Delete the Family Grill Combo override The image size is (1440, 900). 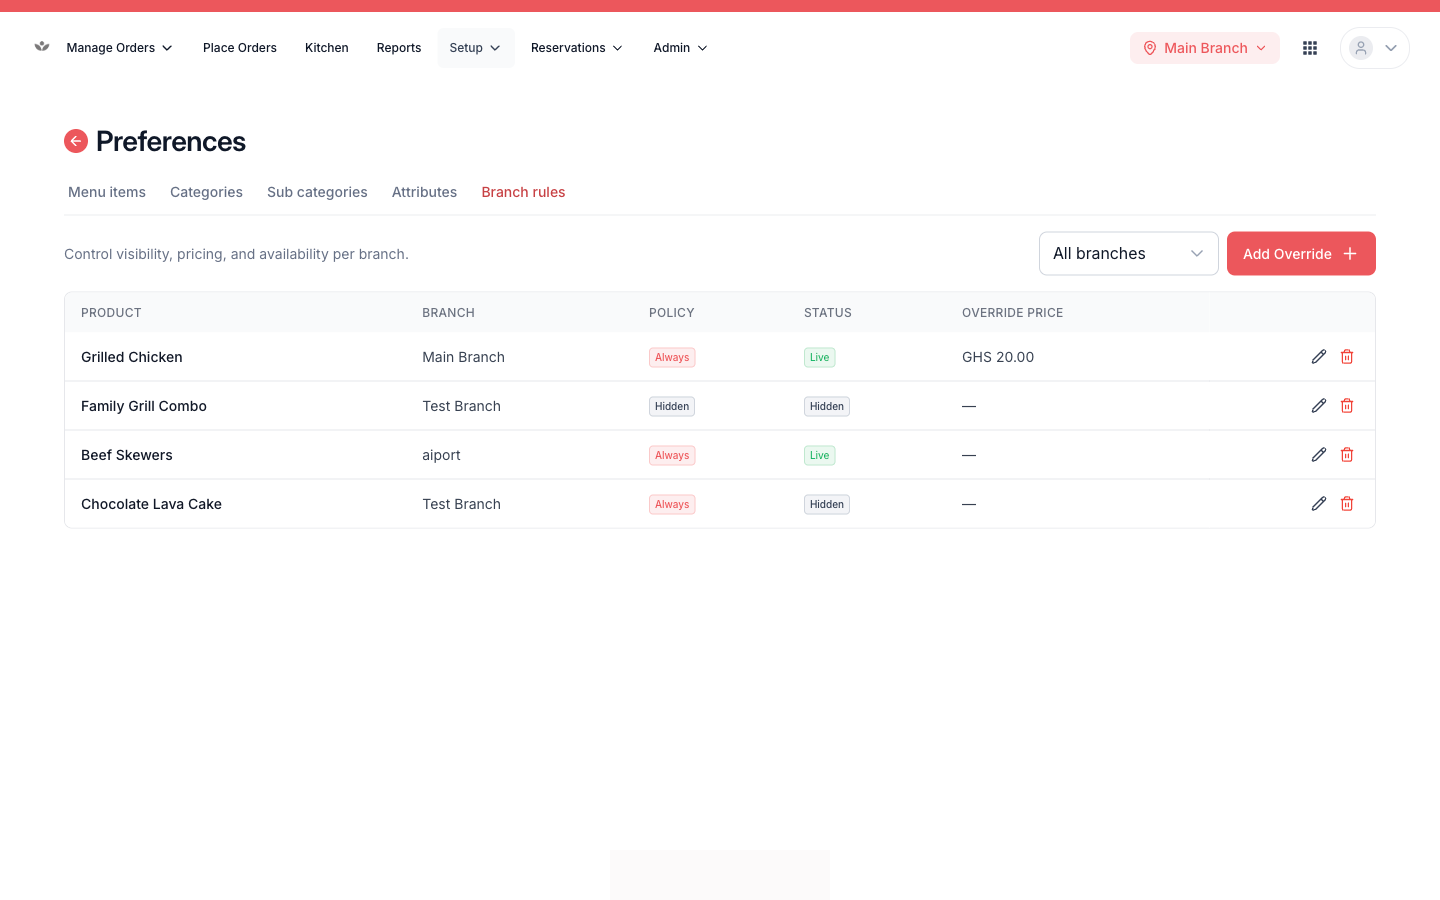tap(1347, 406)
